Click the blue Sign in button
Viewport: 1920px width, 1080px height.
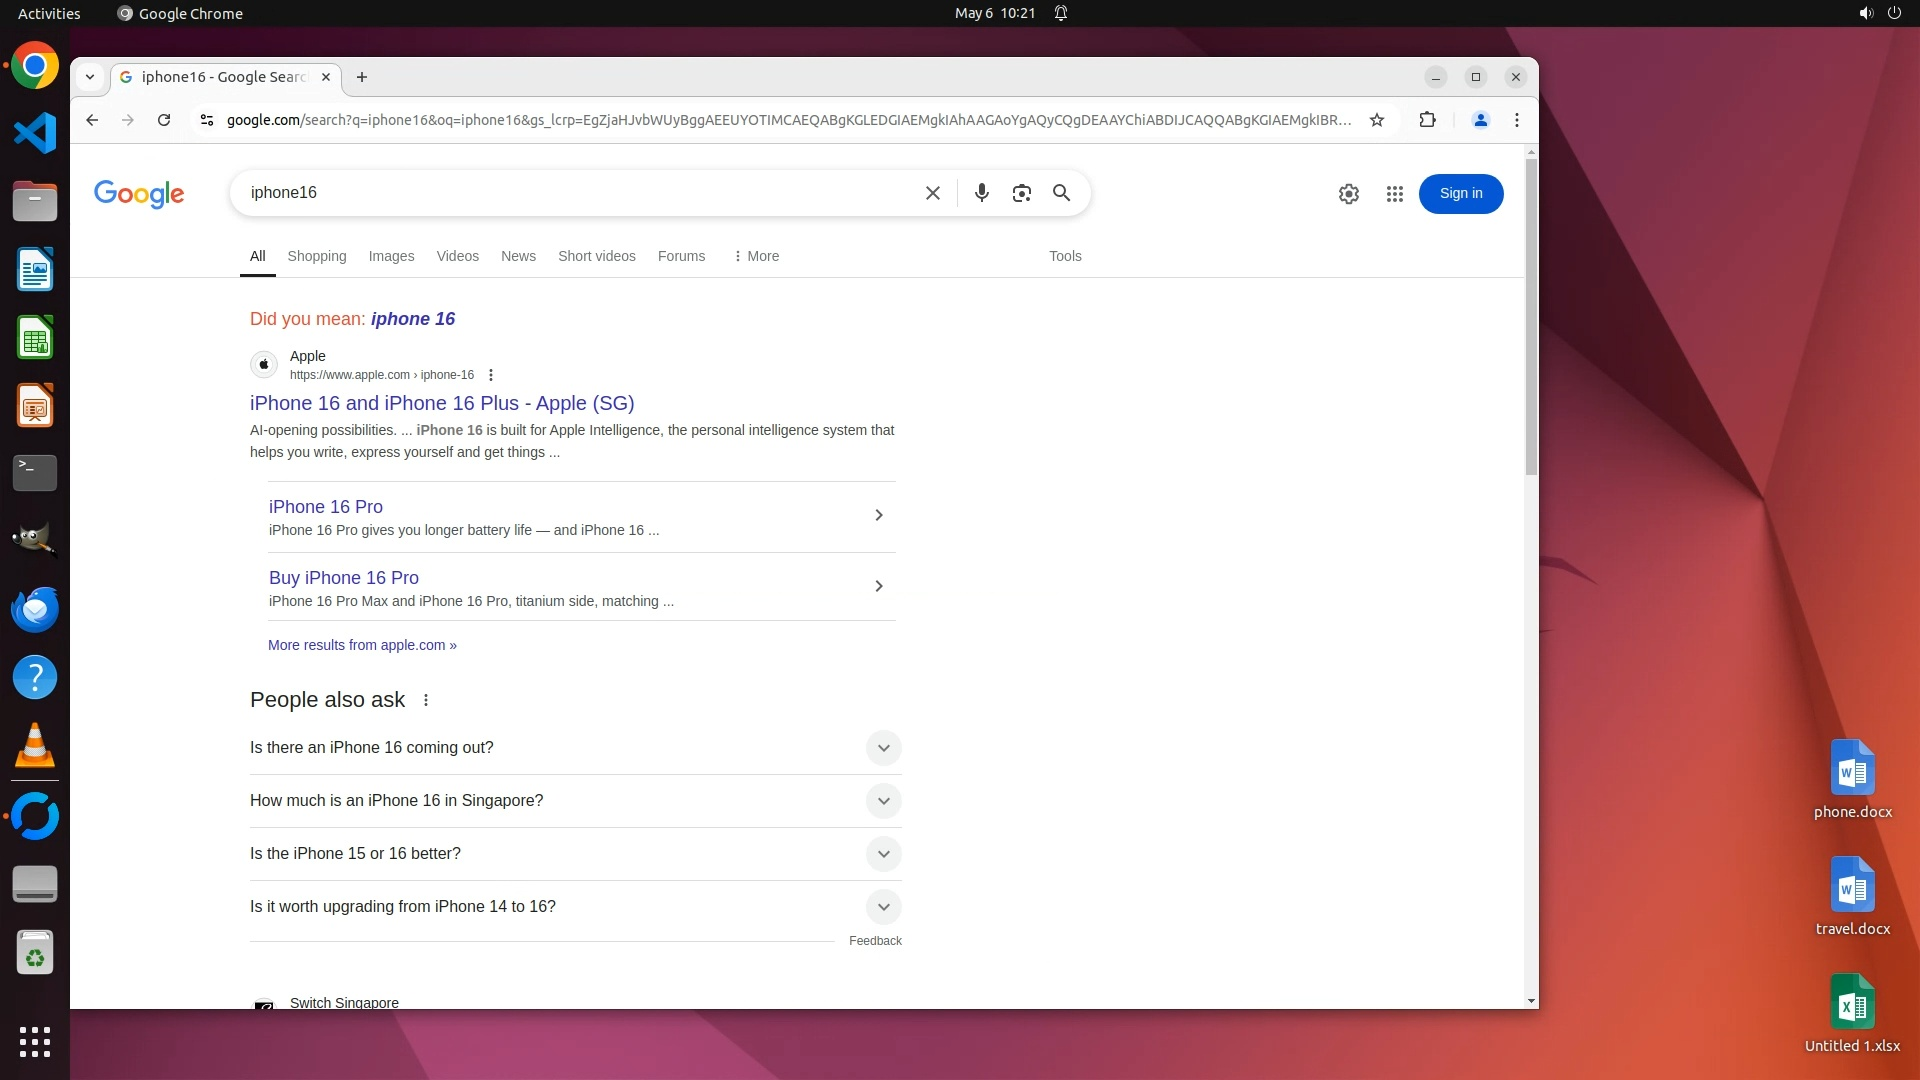(x=1460, y=194)
